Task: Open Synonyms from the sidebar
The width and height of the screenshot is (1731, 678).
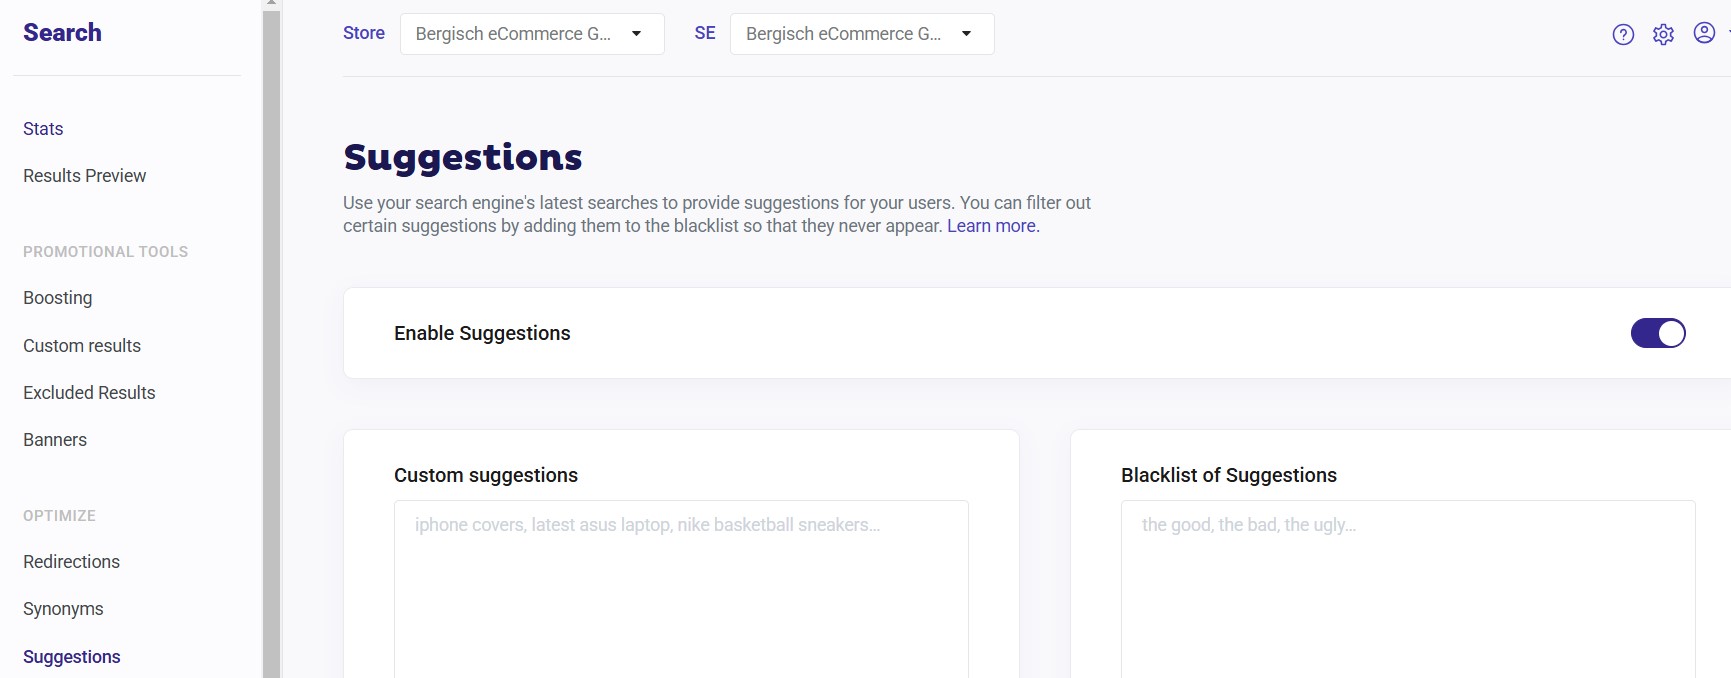Action: click(x=63, y=609)
